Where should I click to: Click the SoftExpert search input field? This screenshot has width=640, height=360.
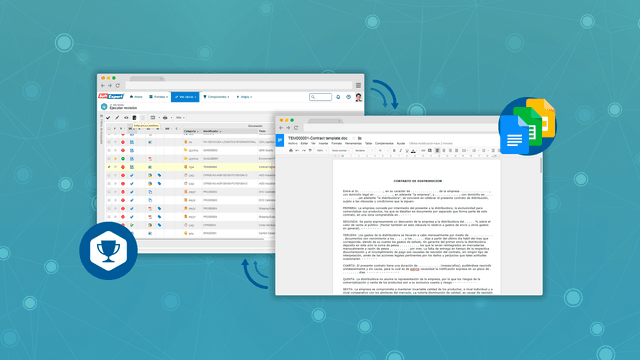point(320,97)
